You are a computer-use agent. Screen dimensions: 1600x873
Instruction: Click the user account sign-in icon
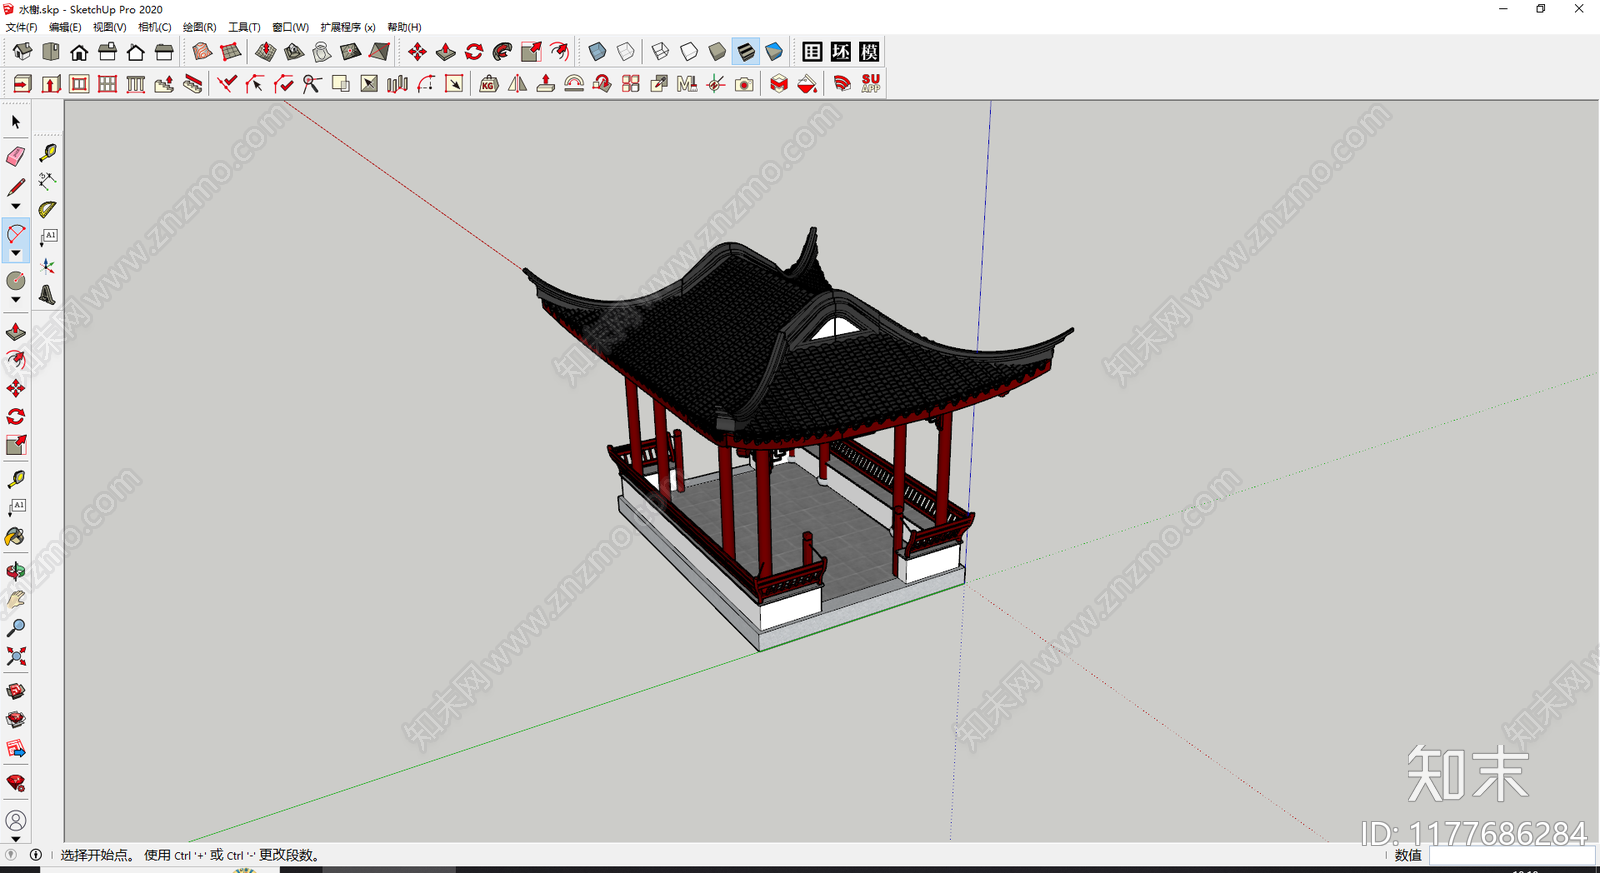coord(16,821)
